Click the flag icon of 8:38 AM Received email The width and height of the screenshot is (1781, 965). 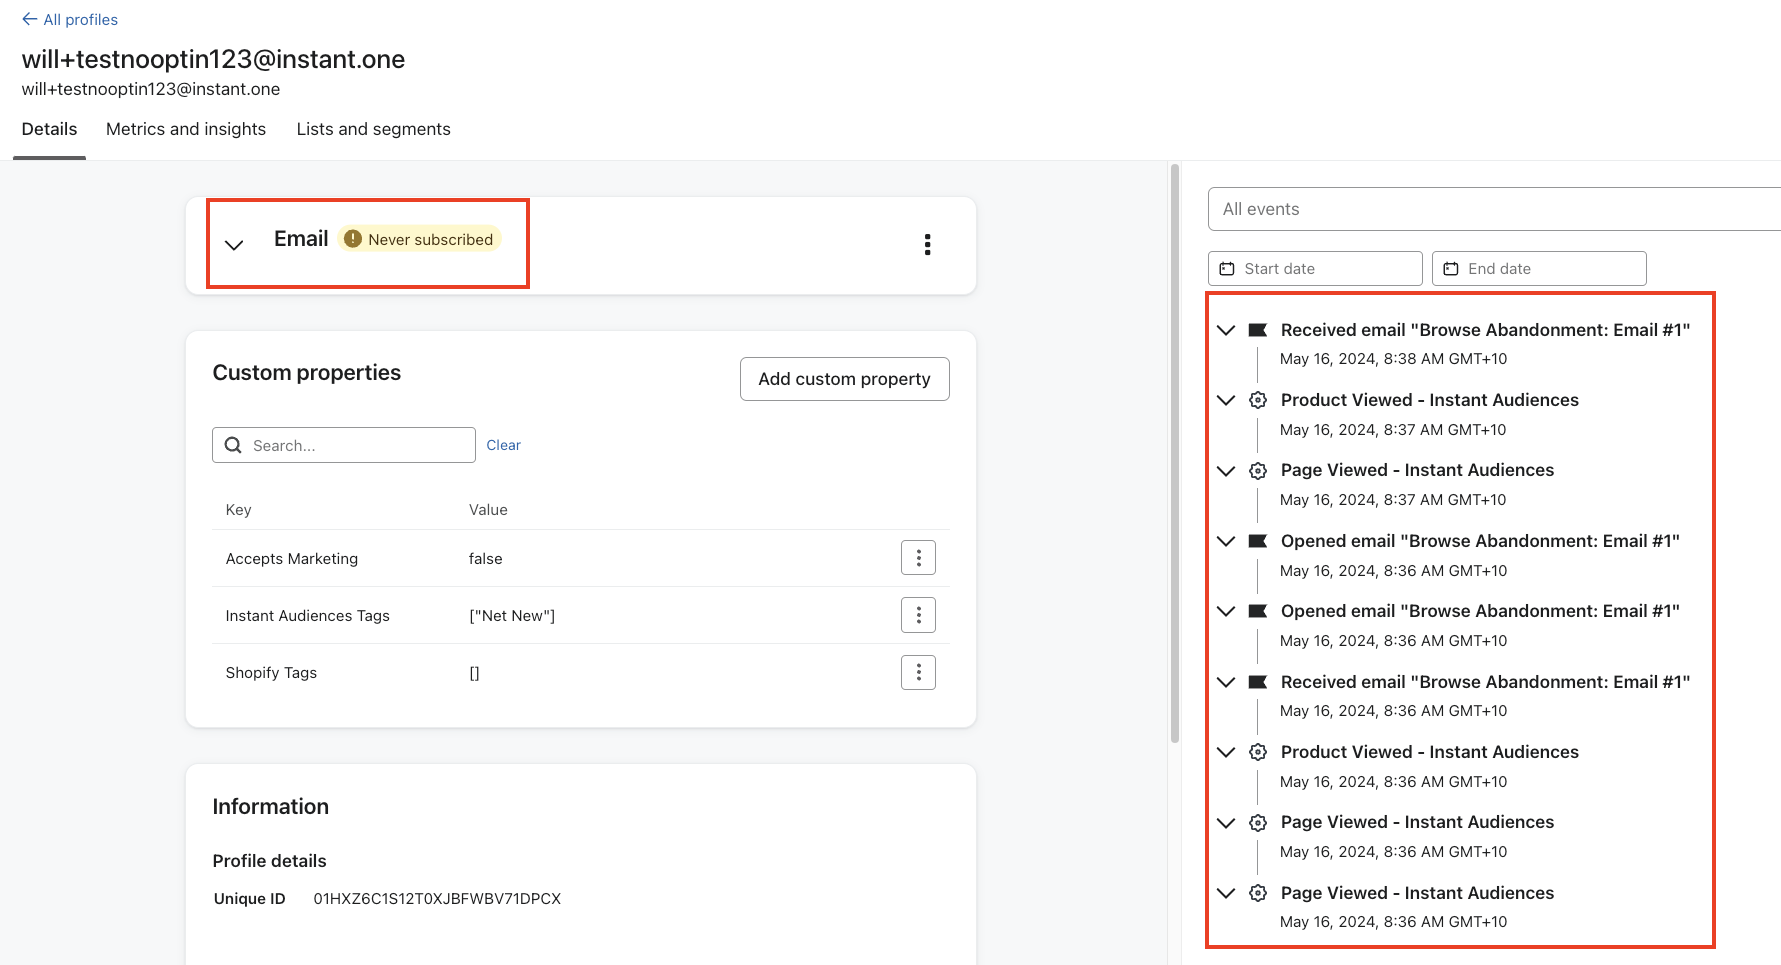click(1258, 330)
